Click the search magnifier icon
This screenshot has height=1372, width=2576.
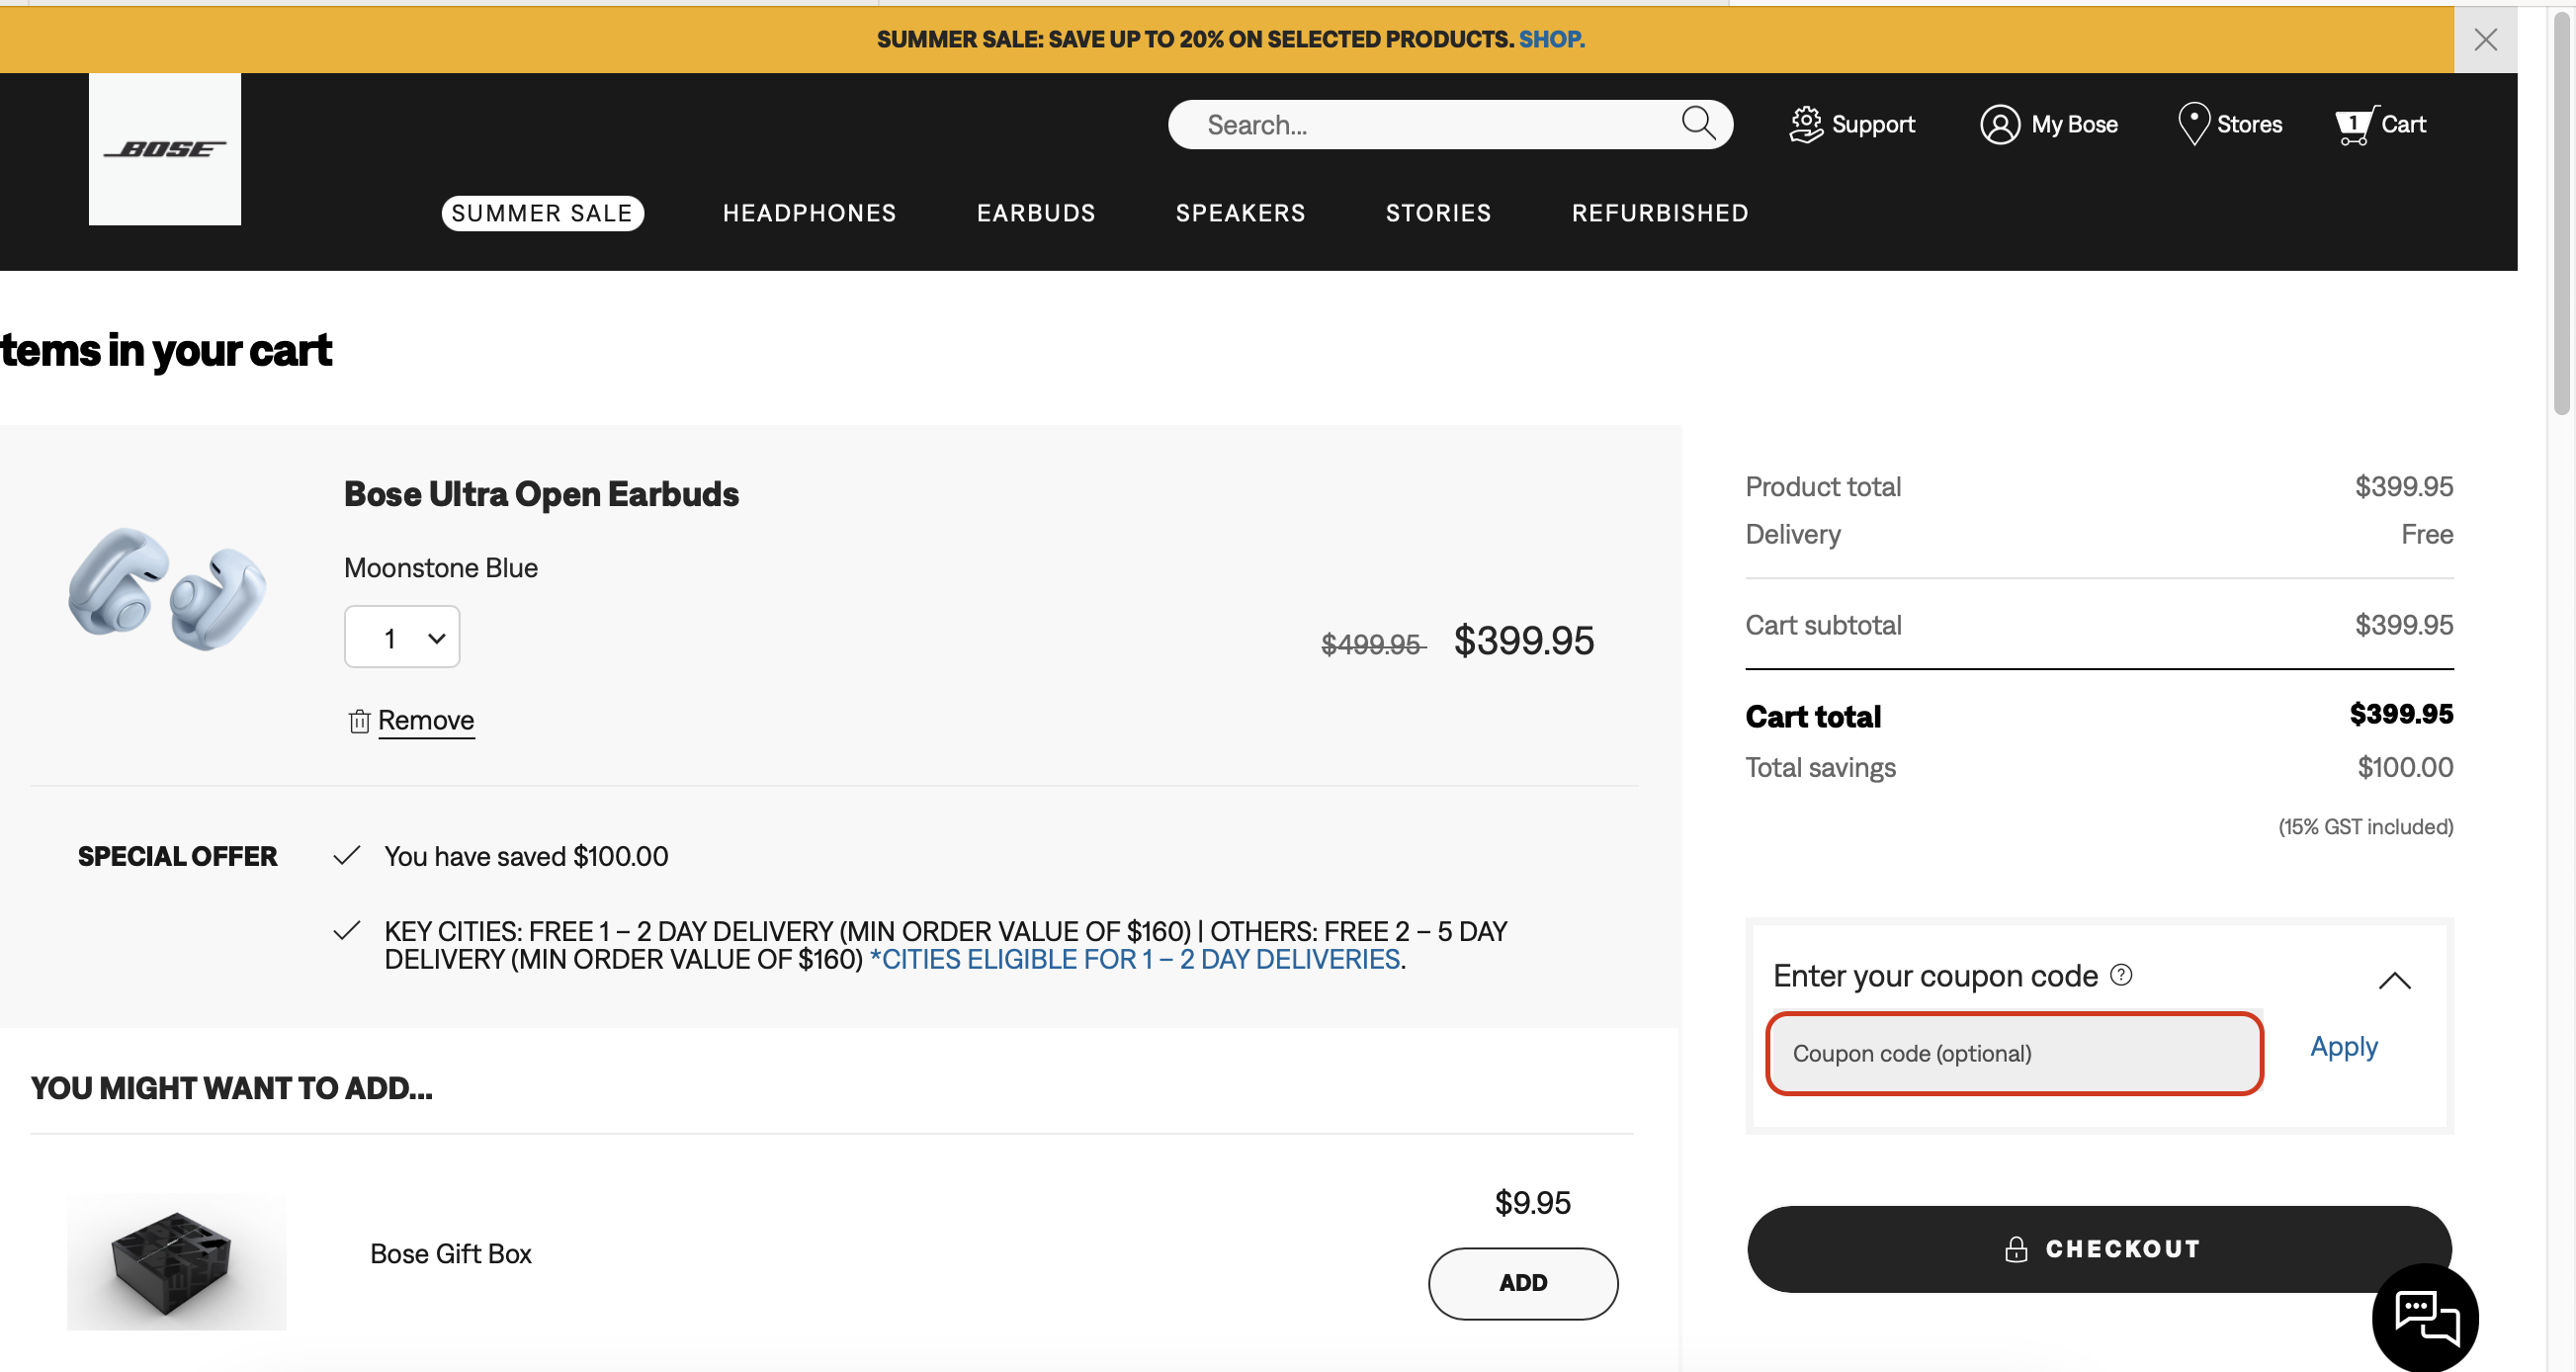pyautogui.click(x=1697, y=123)
